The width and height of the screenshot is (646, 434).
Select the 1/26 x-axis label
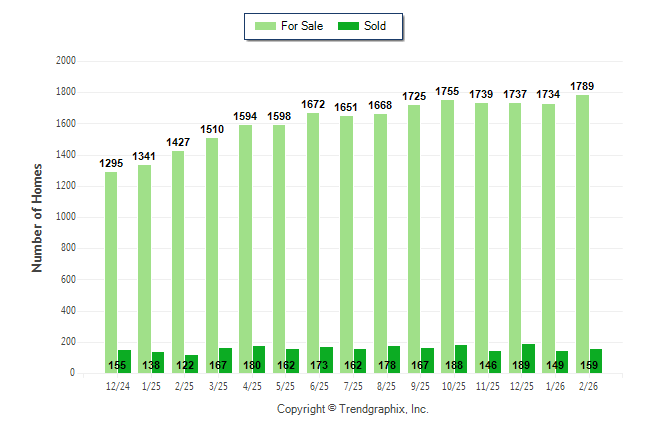tap(555, 384)
